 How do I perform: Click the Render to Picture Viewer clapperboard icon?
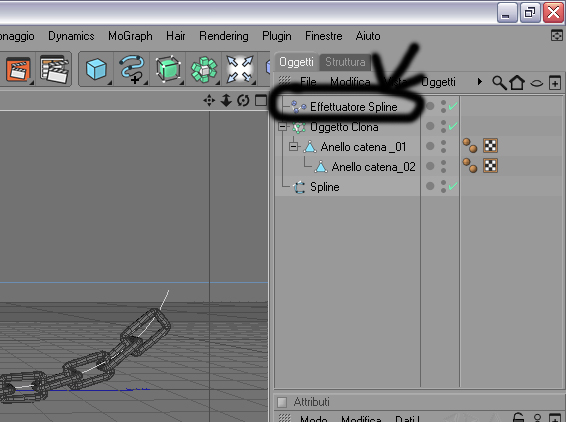point(18,69)
